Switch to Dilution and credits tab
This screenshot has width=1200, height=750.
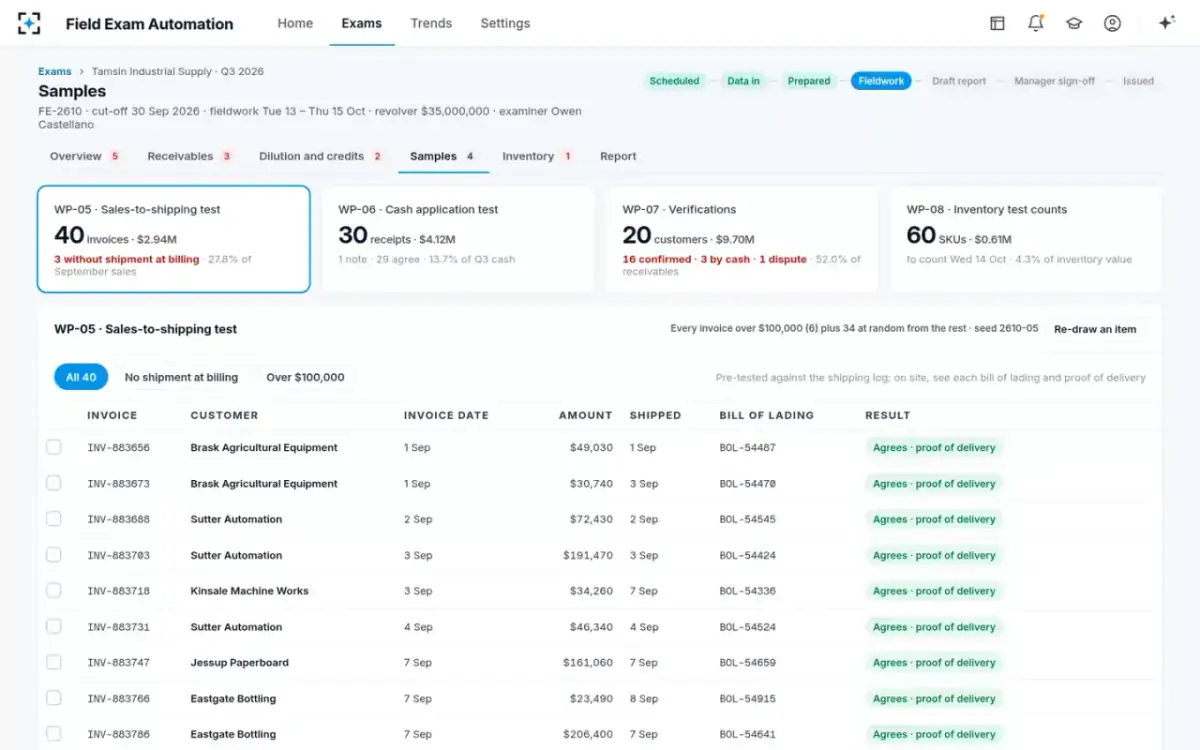(x=321, y=156)
